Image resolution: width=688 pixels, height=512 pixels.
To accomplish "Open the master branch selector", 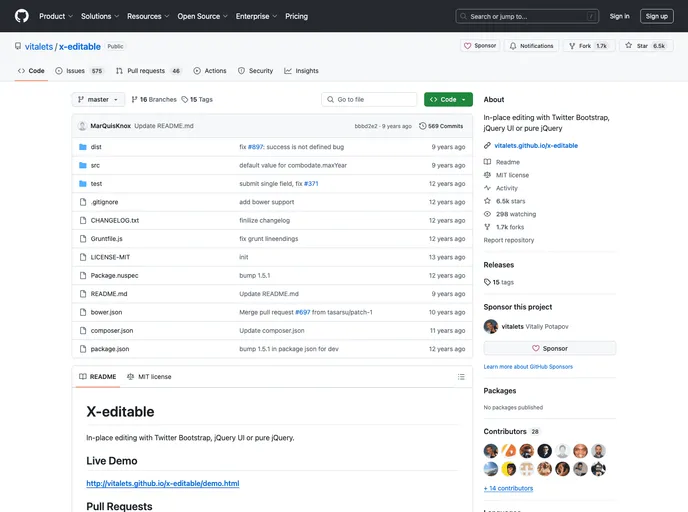I will [x=98, y=100].
